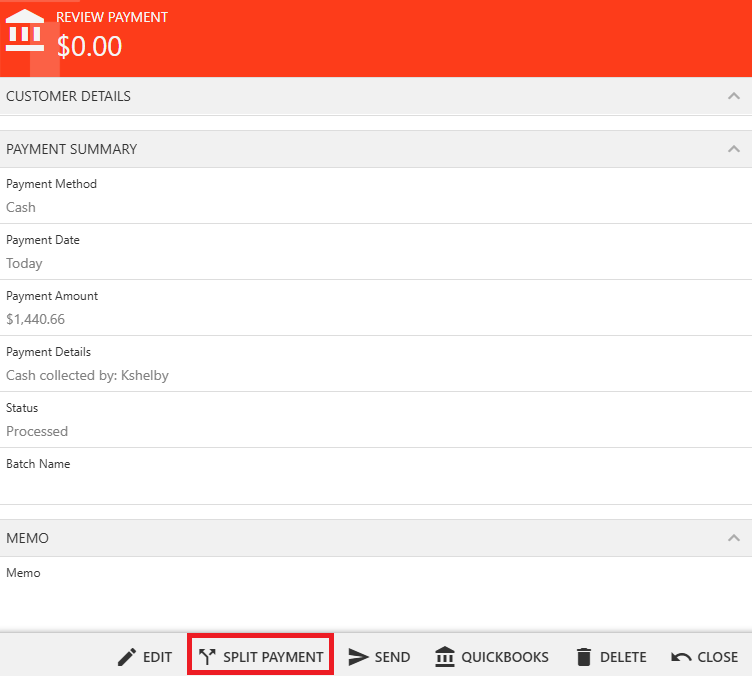Viewport: 752px width, 676px height.
Task: Click the Batch Name field label
Action: 38,464
